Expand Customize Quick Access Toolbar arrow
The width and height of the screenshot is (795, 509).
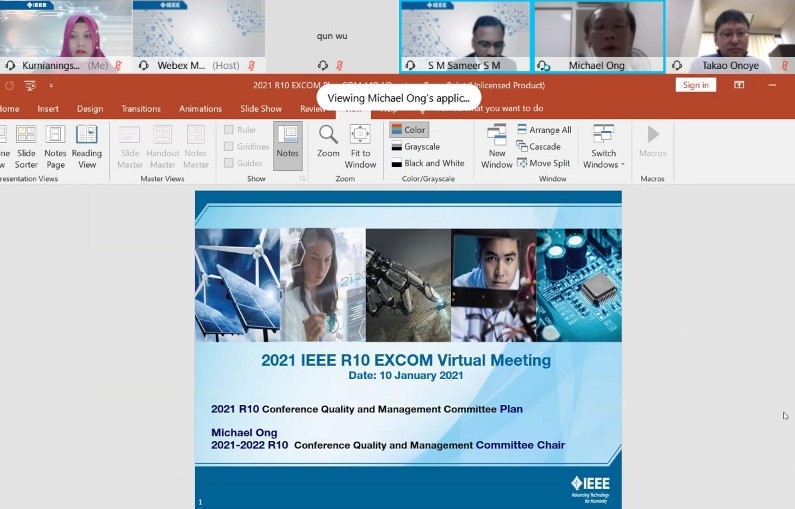tap(51, 86)
